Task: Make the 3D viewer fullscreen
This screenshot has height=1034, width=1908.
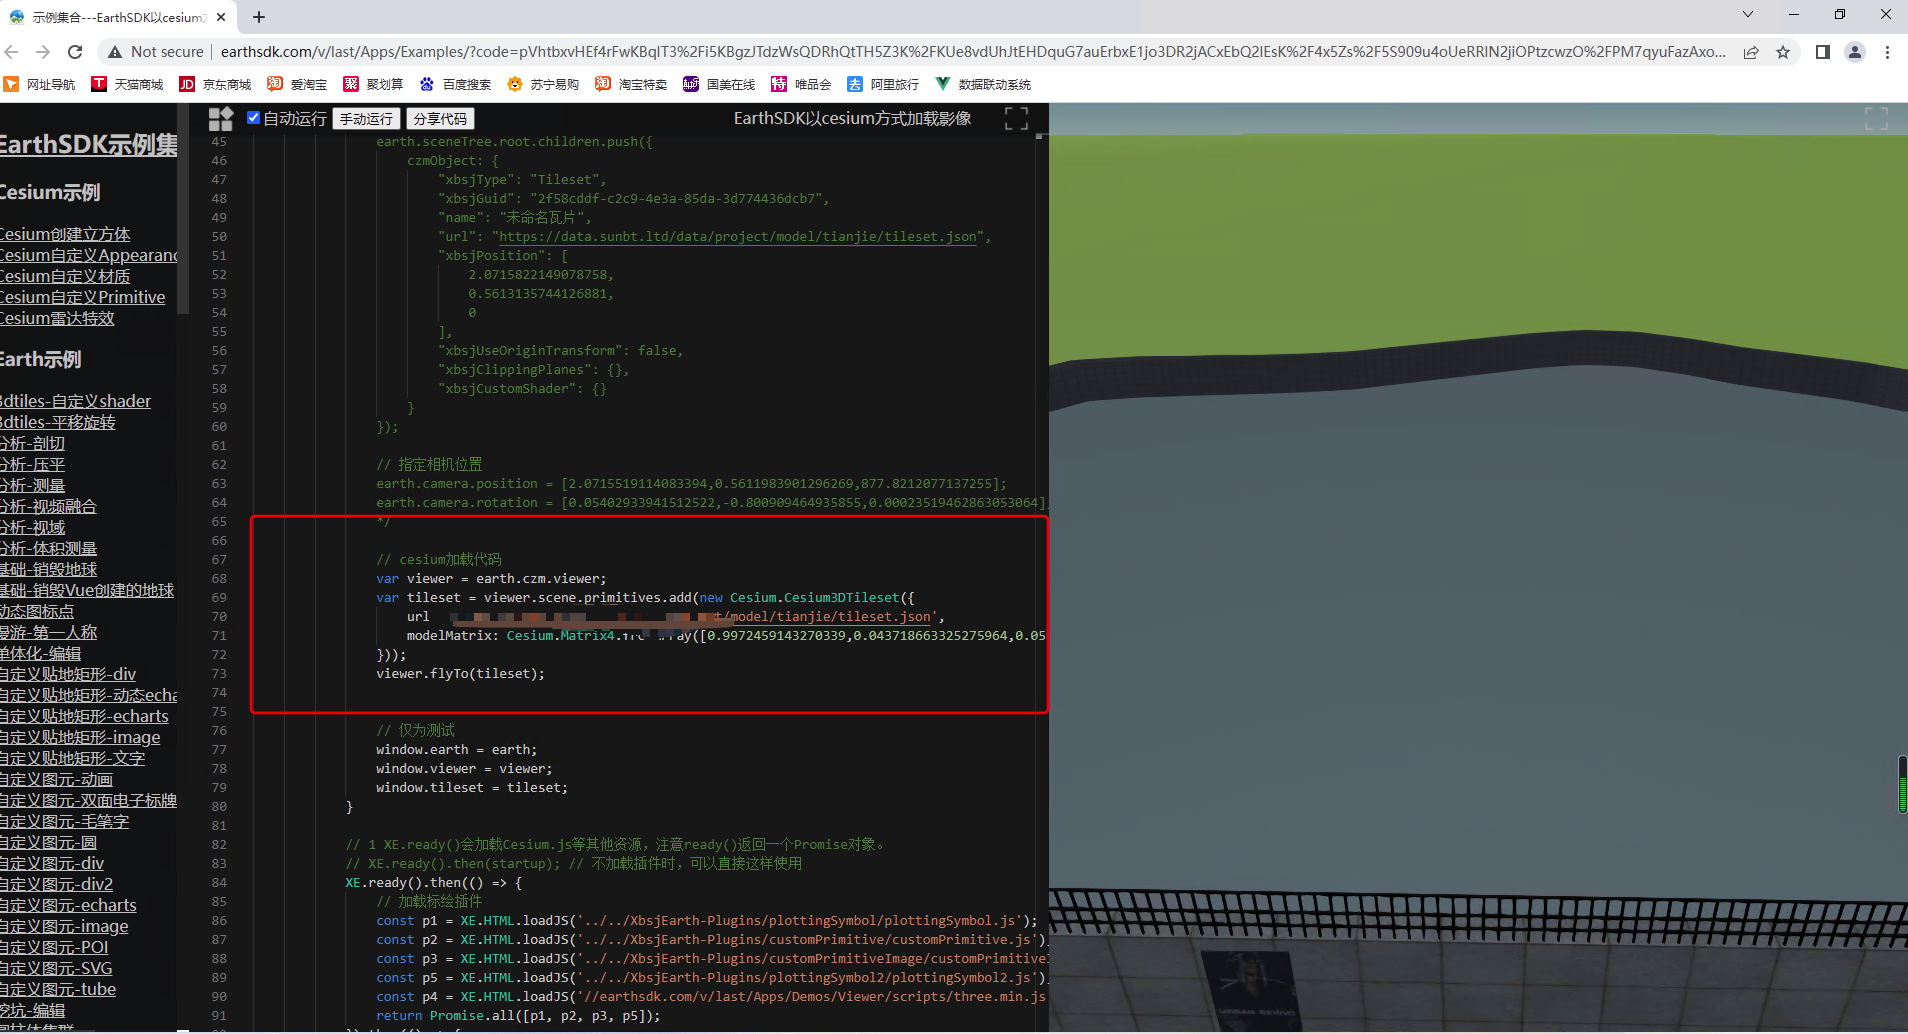Action: coord(1876,119)
